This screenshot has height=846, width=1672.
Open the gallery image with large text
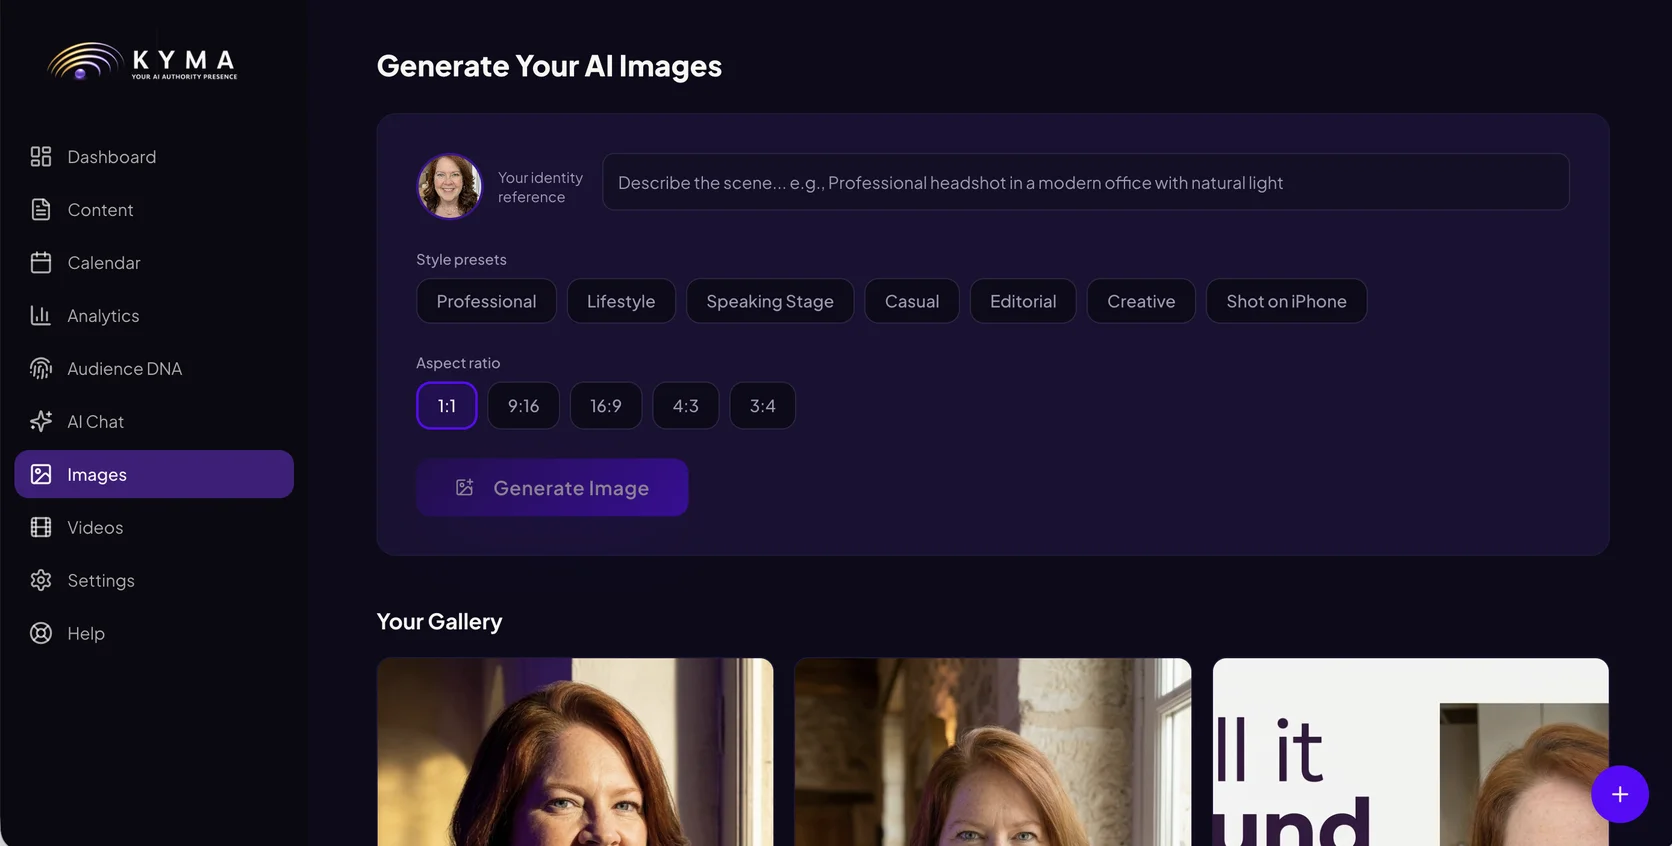point(1411,752)
